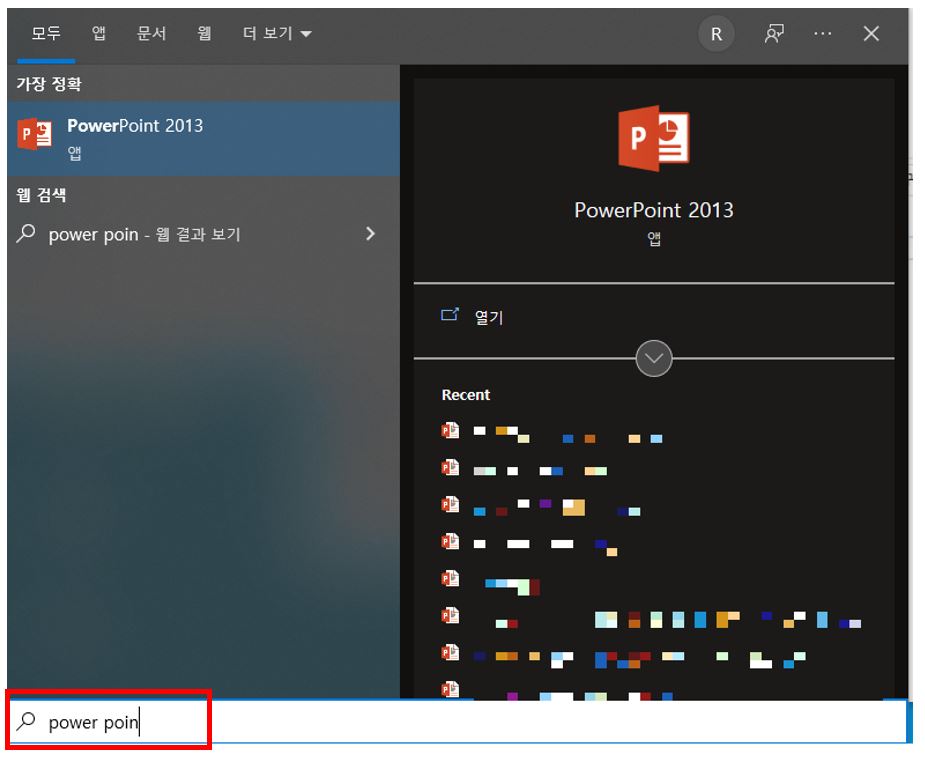Click the open-window icon beside 열기

[450, 314]
